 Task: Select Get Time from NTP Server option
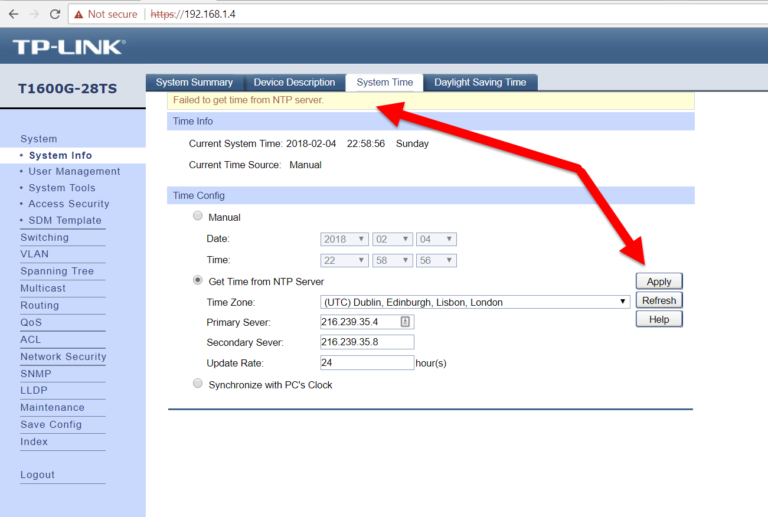pyautogui.click(x=197, y=280)
